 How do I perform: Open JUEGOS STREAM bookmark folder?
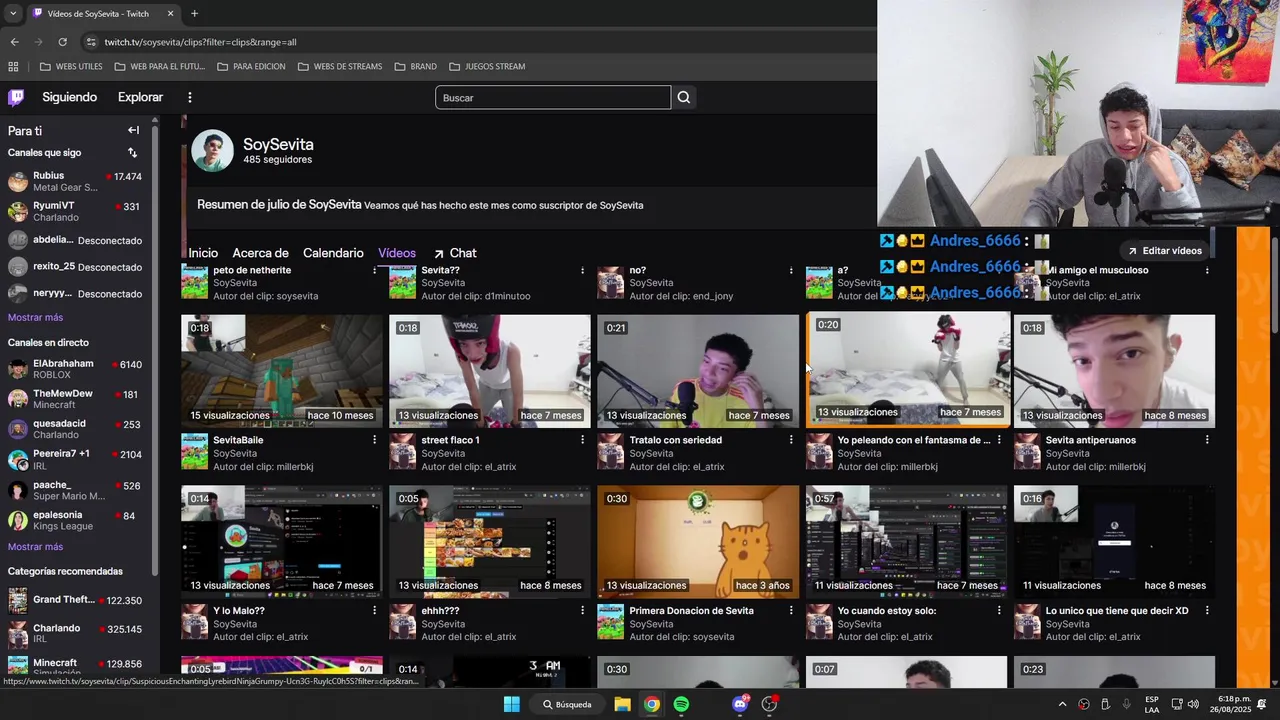click(x=487, y=67)
